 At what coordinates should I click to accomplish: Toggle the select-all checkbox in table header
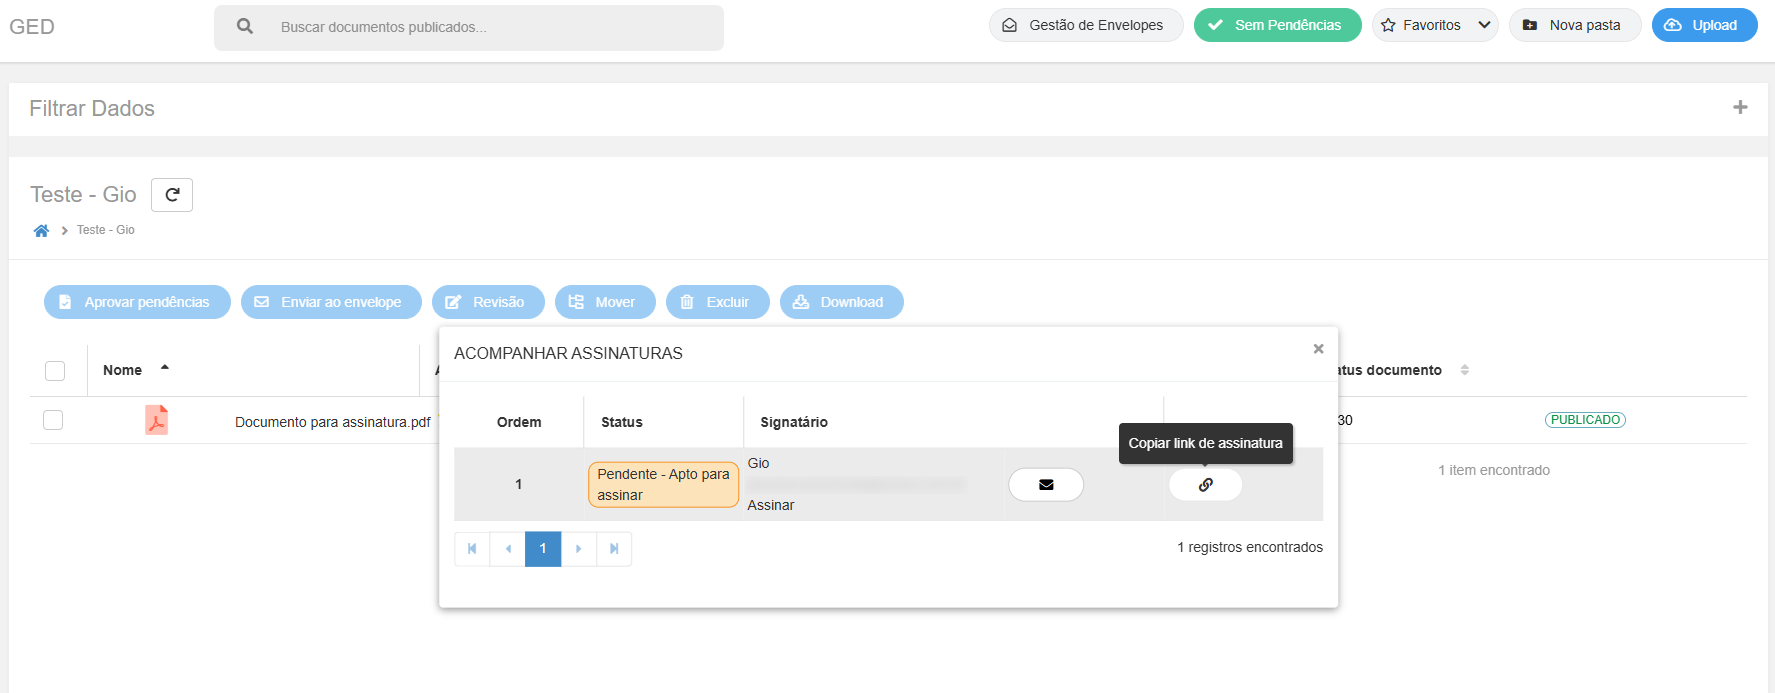pos(55,371)
